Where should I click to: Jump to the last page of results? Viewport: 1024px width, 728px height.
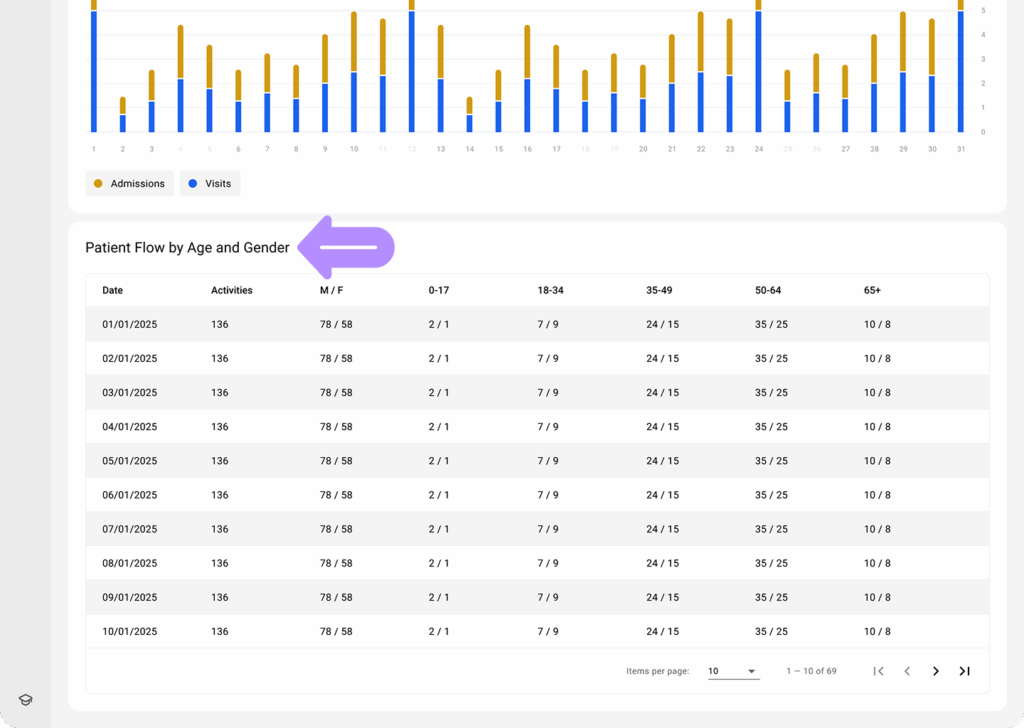click(x=964, y=671)
